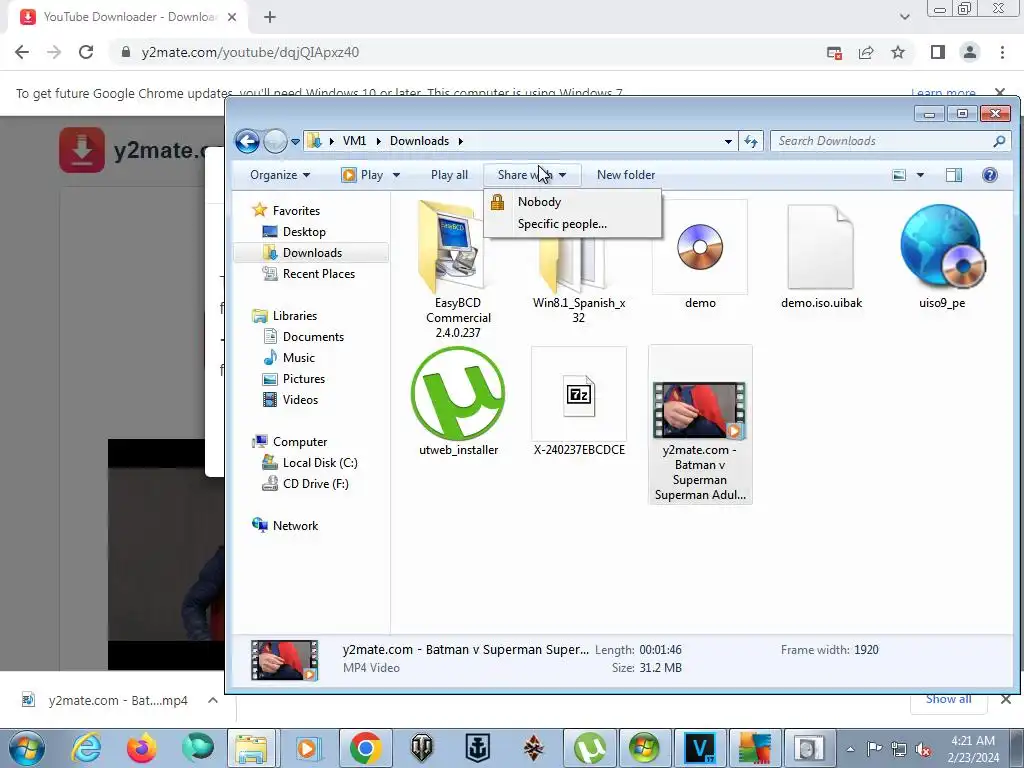Reload the Chrome page

86,52
